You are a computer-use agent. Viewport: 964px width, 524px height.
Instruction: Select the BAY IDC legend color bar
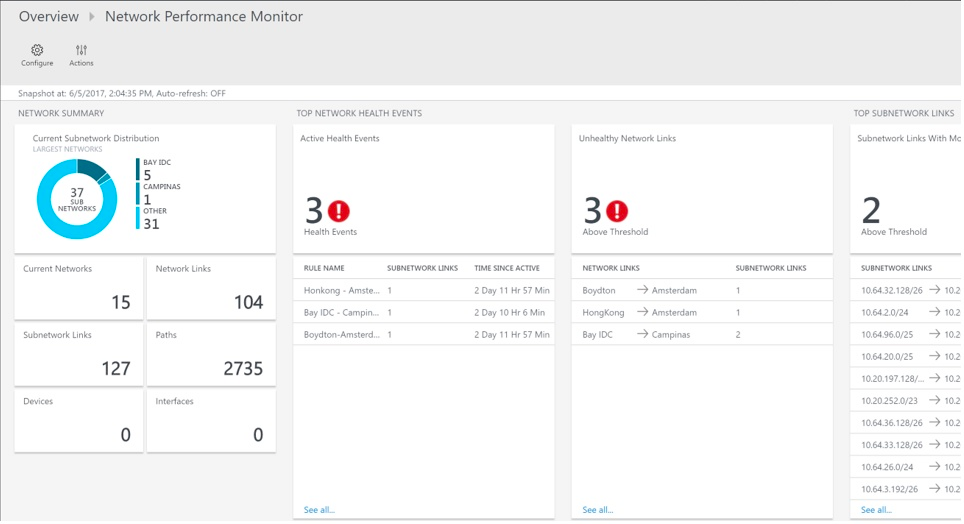click(x=139, y=169)
